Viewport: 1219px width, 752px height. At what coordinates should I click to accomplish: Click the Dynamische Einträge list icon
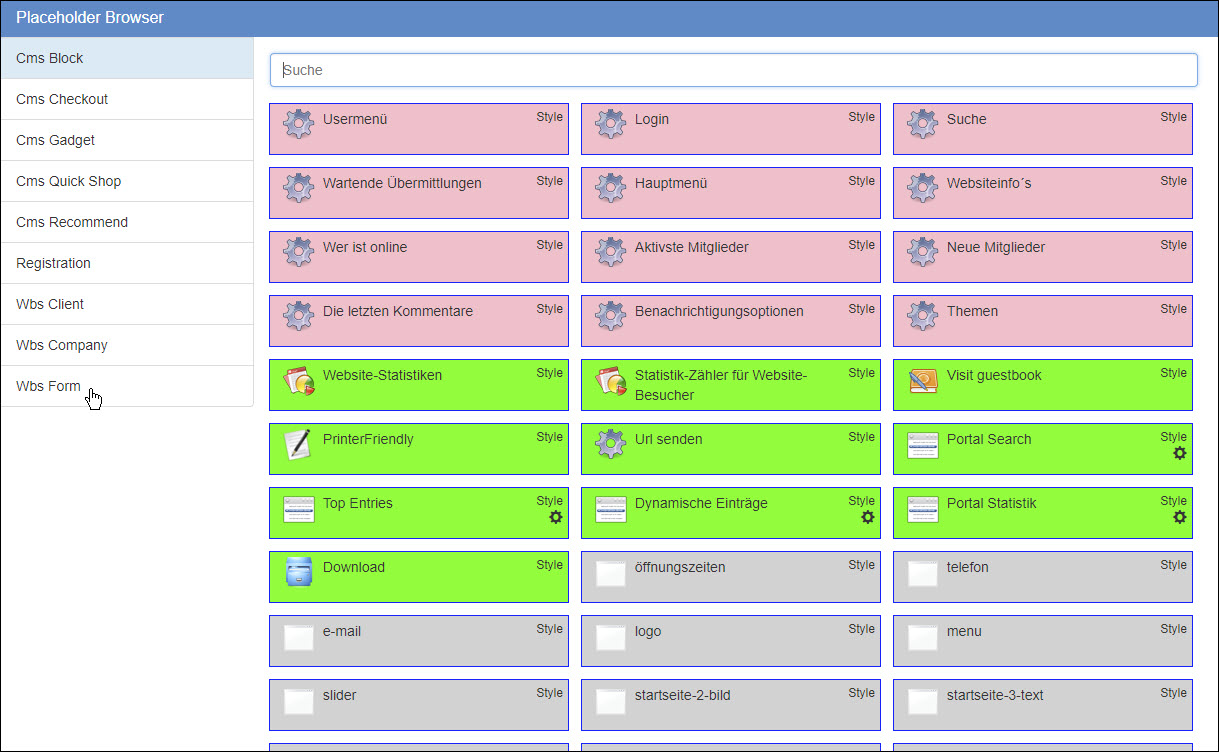(610, 509)
